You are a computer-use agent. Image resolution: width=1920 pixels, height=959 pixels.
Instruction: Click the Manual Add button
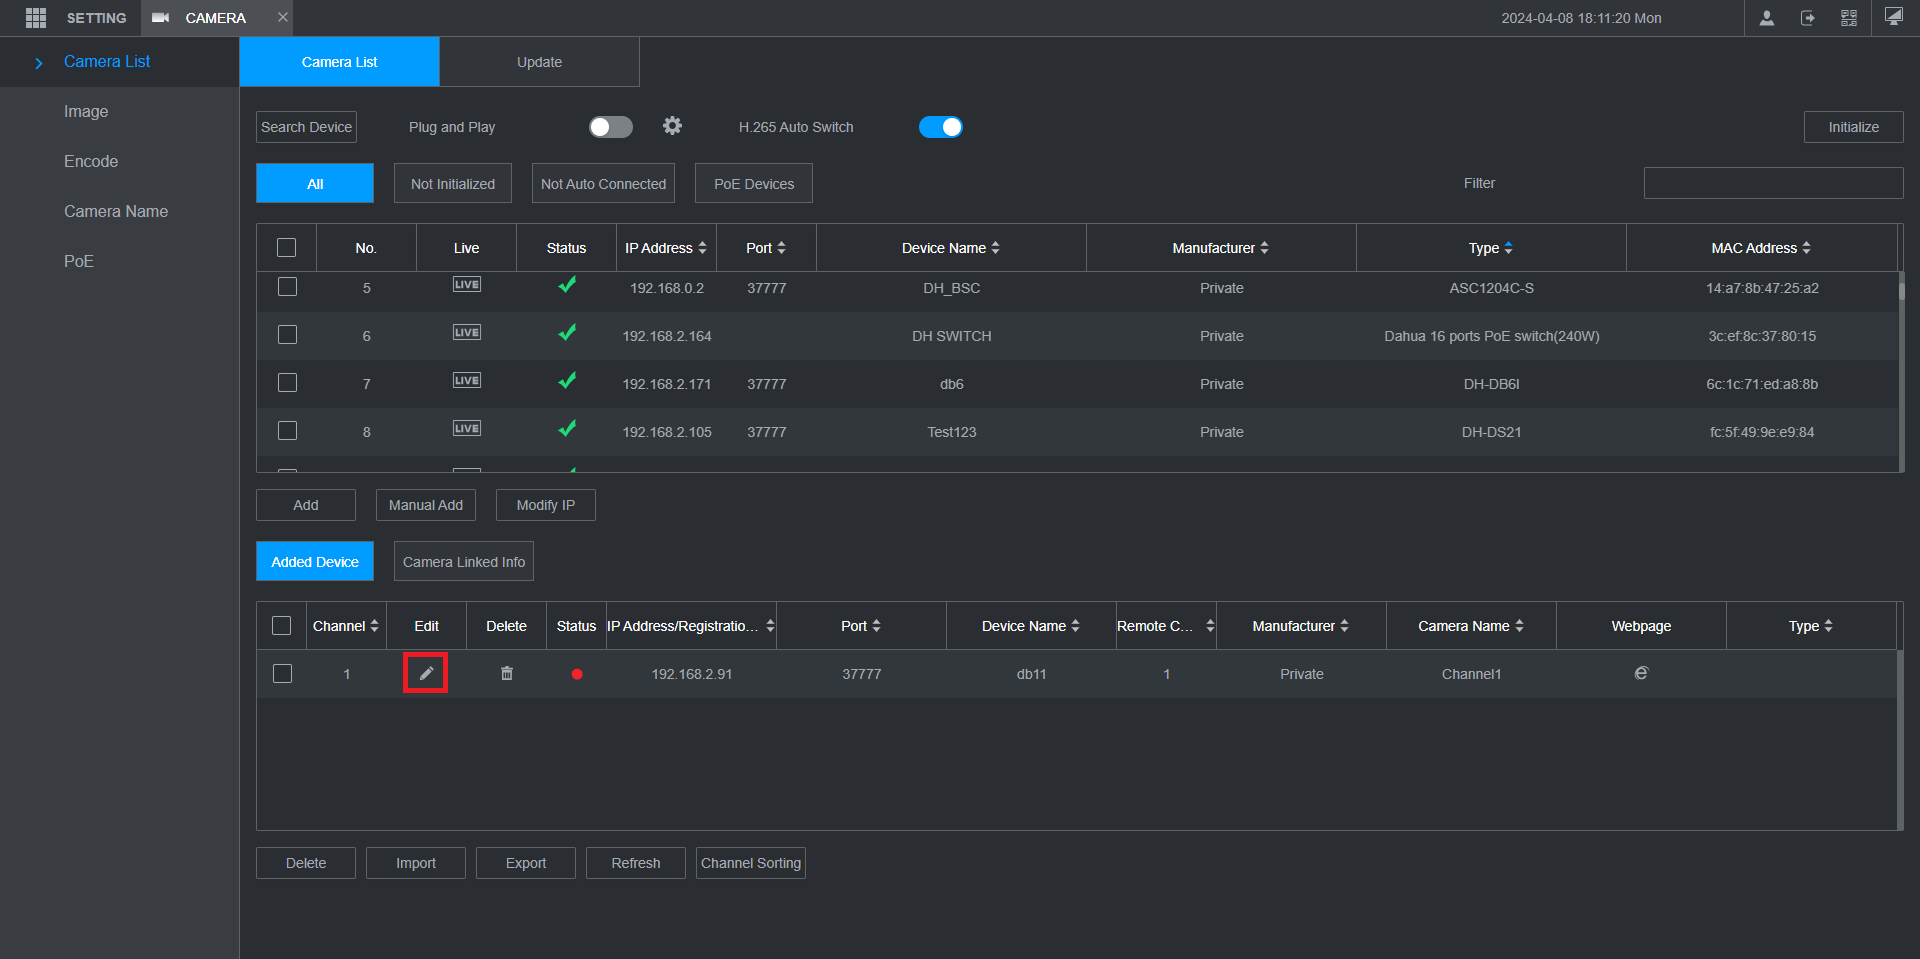tap(426, 505)
